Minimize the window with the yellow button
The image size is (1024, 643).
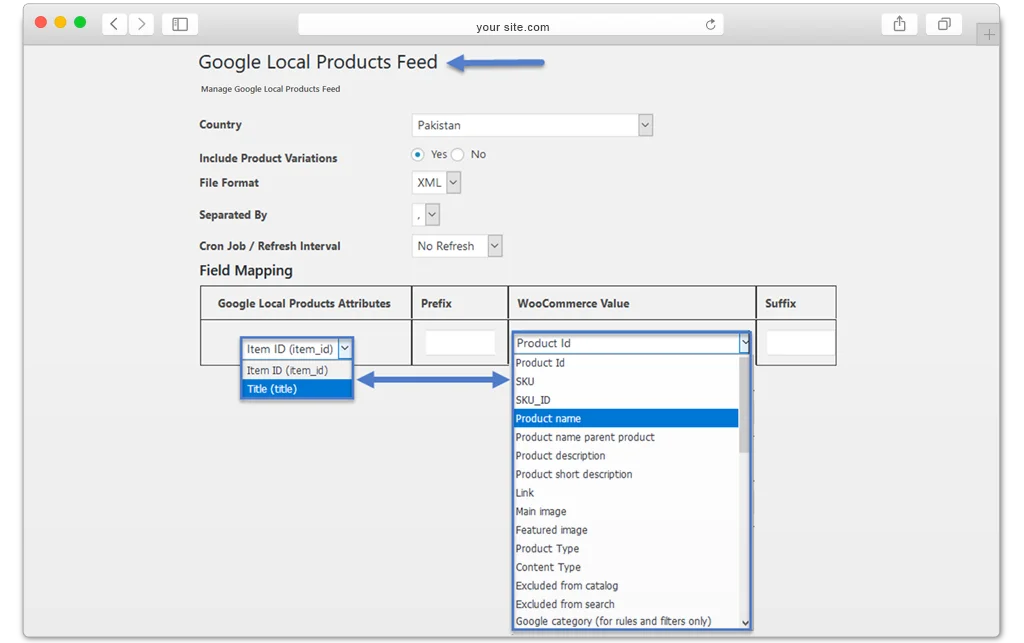pos(60,22)
